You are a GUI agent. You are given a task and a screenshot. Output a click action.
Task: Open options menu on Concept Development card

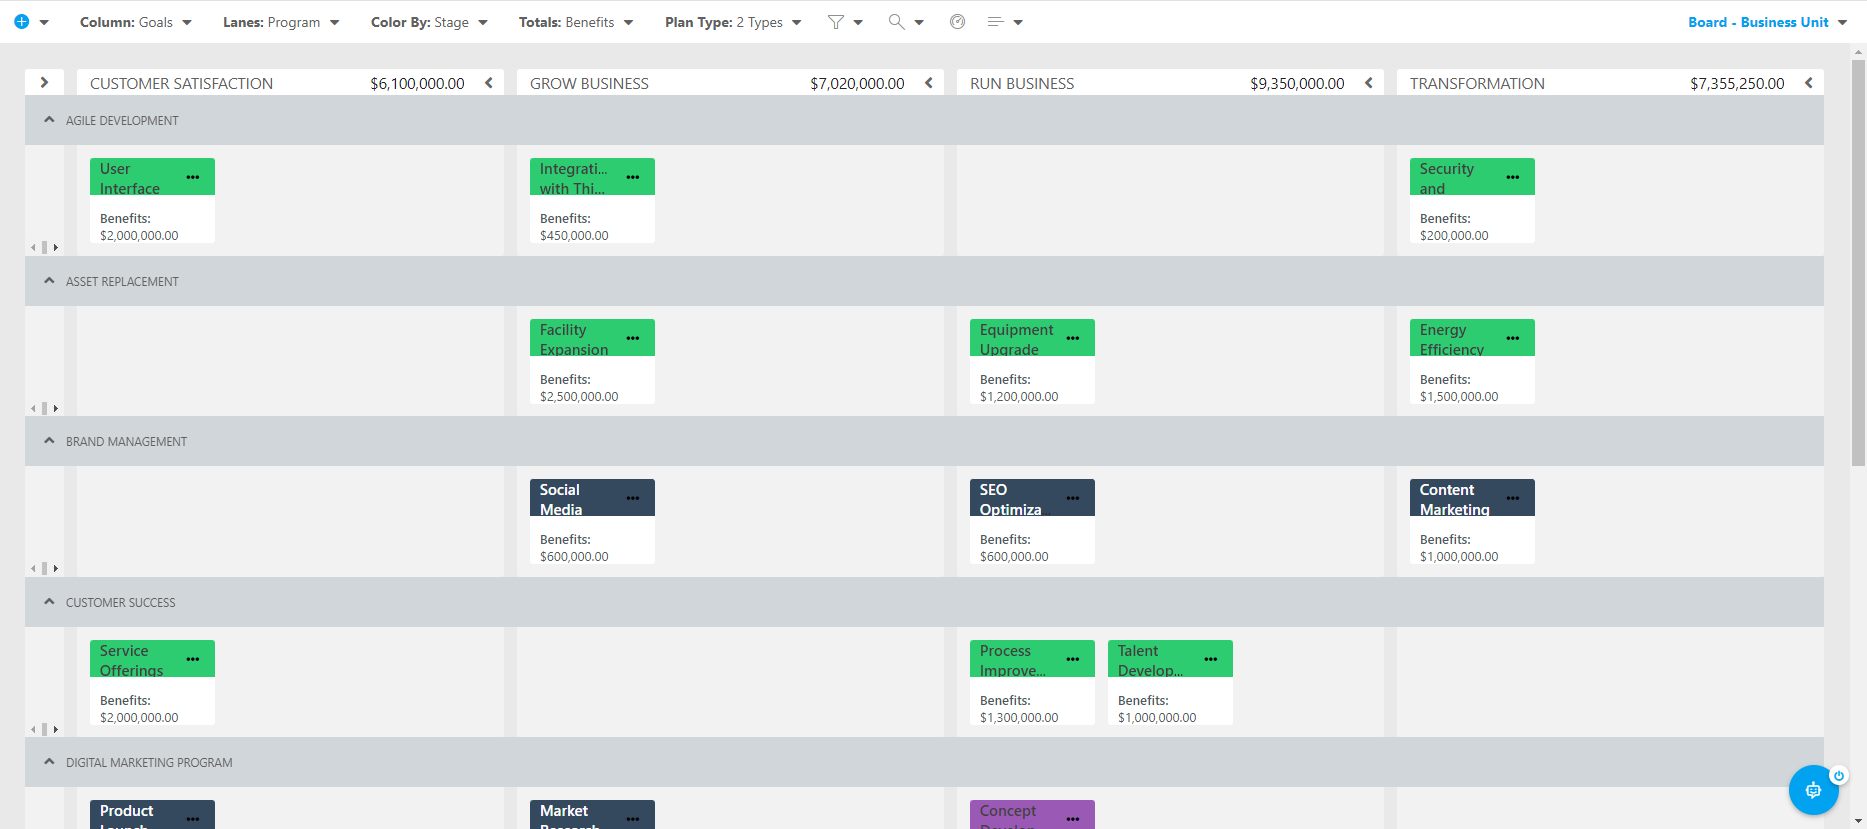pos(1073,820)
